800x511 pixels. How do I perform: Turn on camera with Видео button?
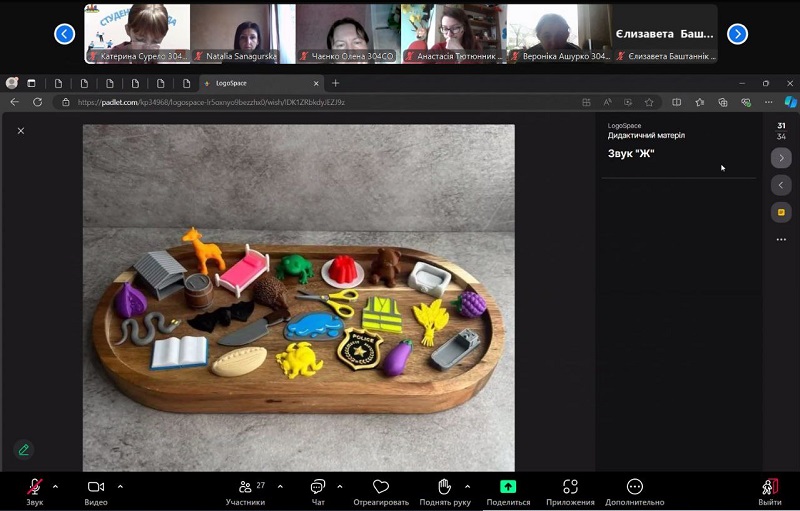click(96, 492)
